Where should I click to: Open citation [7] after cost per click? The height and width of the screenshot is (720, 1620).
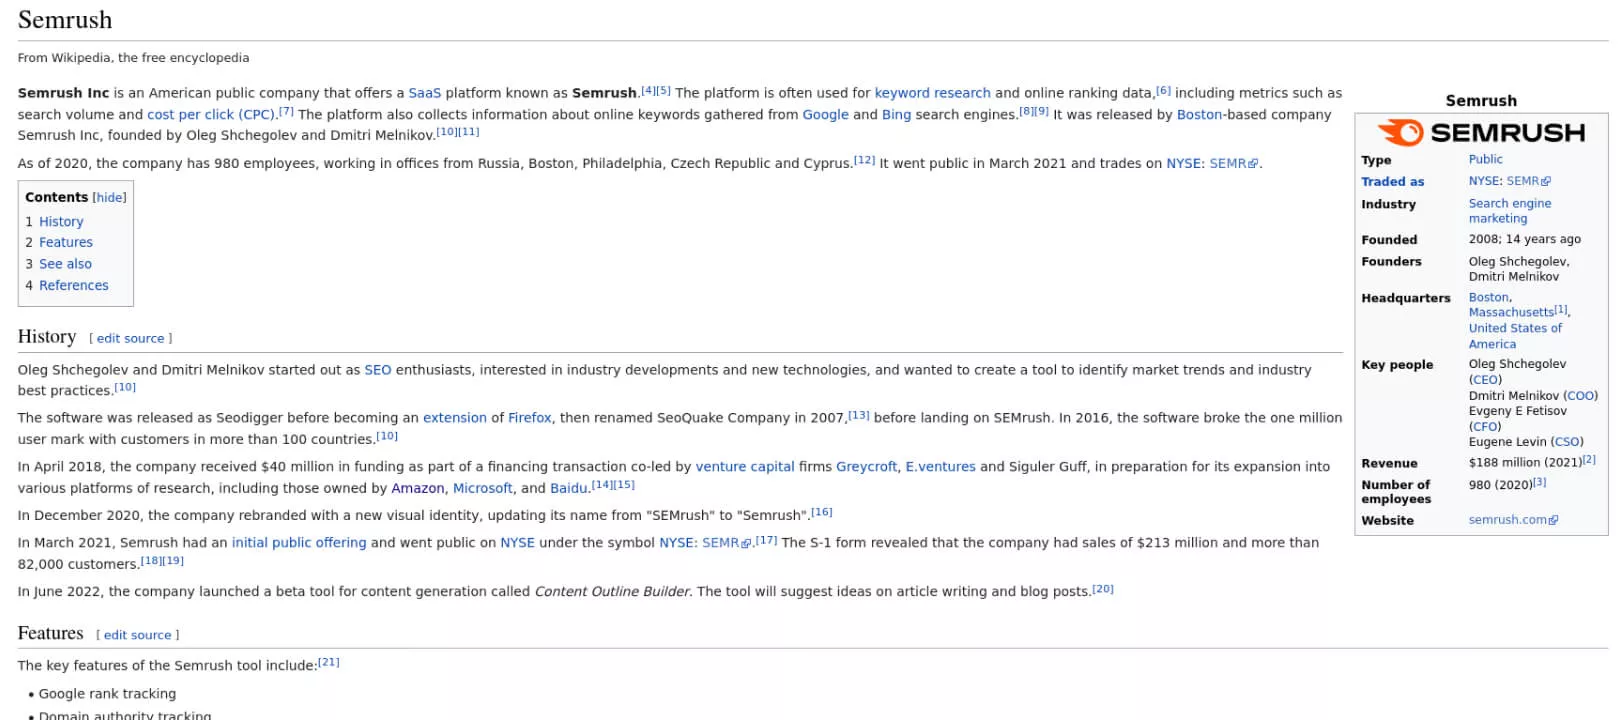tap(286, 112)
